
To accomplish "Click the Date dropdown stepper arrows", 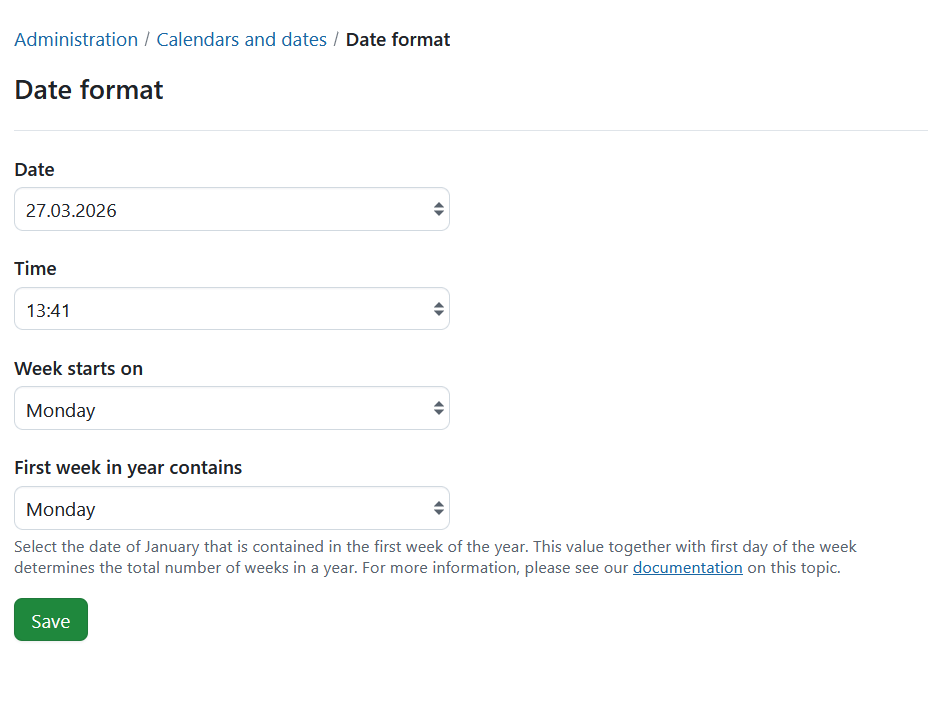I will coord(438,209).
